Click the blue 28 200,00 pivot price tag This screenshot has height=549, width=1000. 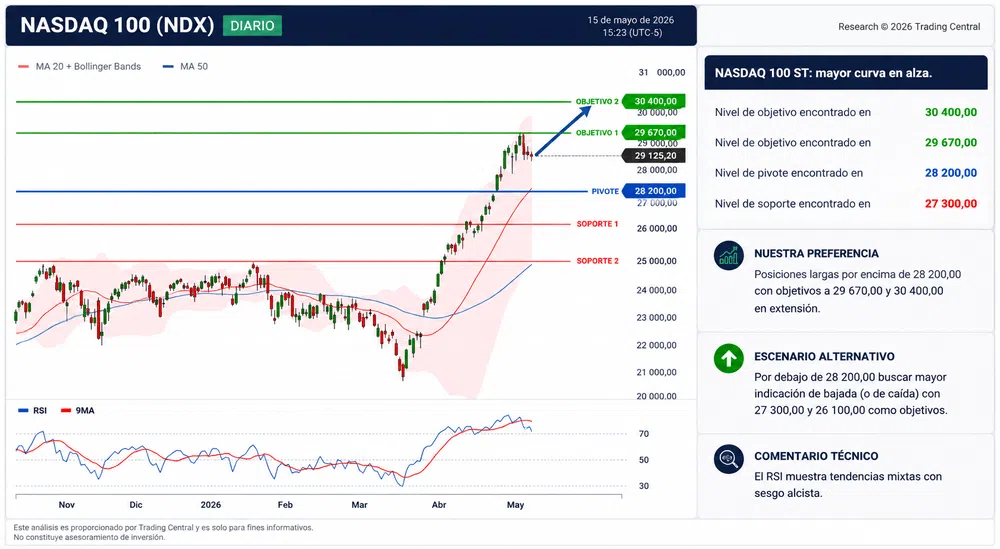(654, 191)
